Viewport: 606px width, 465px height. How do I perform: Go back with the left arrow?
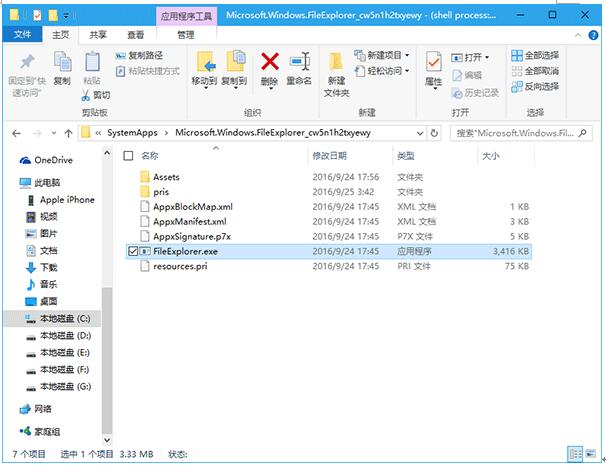(16, 133)
